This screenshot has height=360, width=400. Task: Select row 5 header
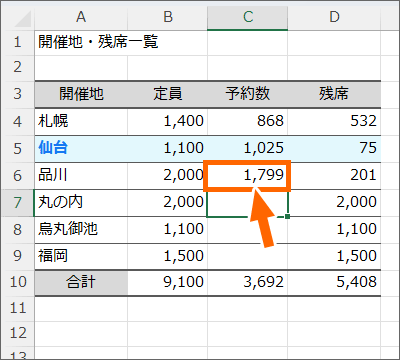tap(17, 149)
